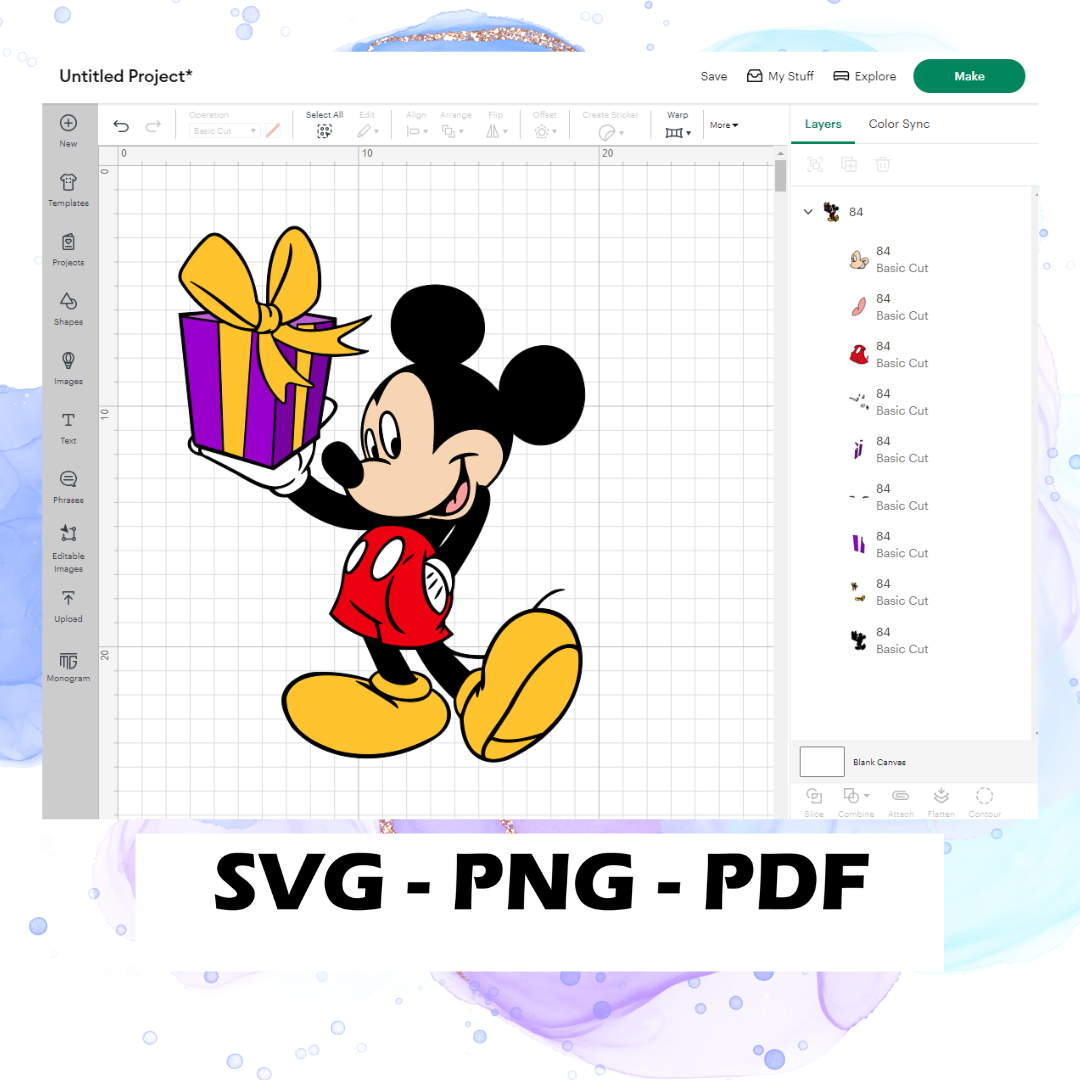Screen dimensions: 1080x1080
Task: Undo the last action
Action: 121,126
